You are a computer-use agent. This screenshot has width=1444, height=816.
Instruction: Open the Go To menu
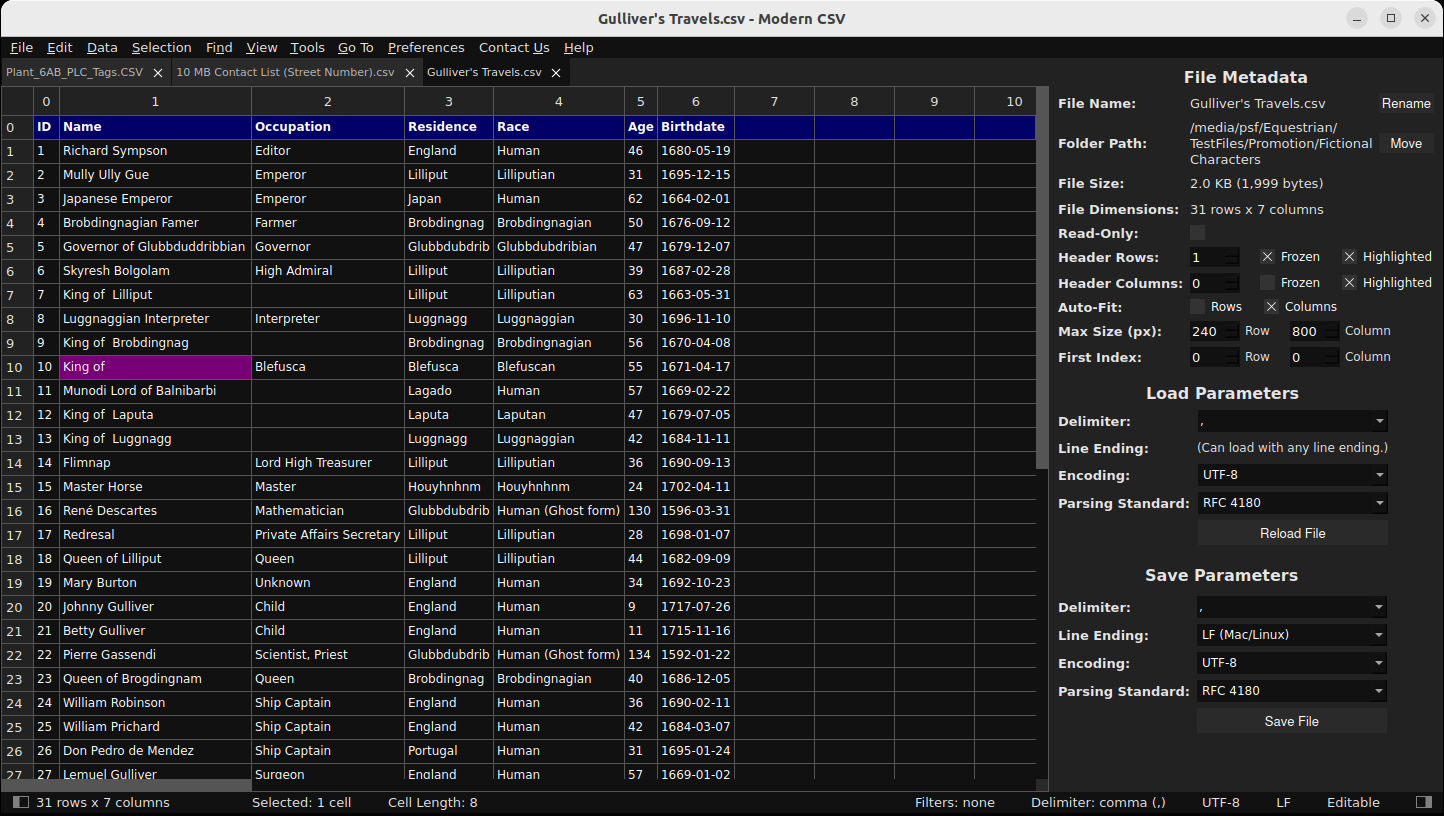tap(356, 48)
